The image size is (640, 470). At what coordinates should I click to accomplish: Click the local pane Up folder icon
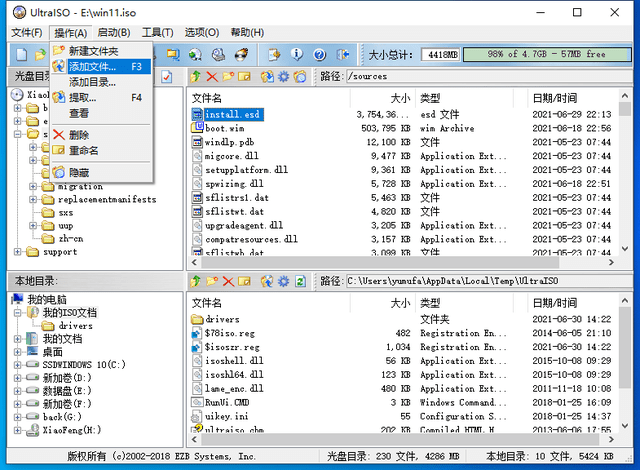click(196, 281)
